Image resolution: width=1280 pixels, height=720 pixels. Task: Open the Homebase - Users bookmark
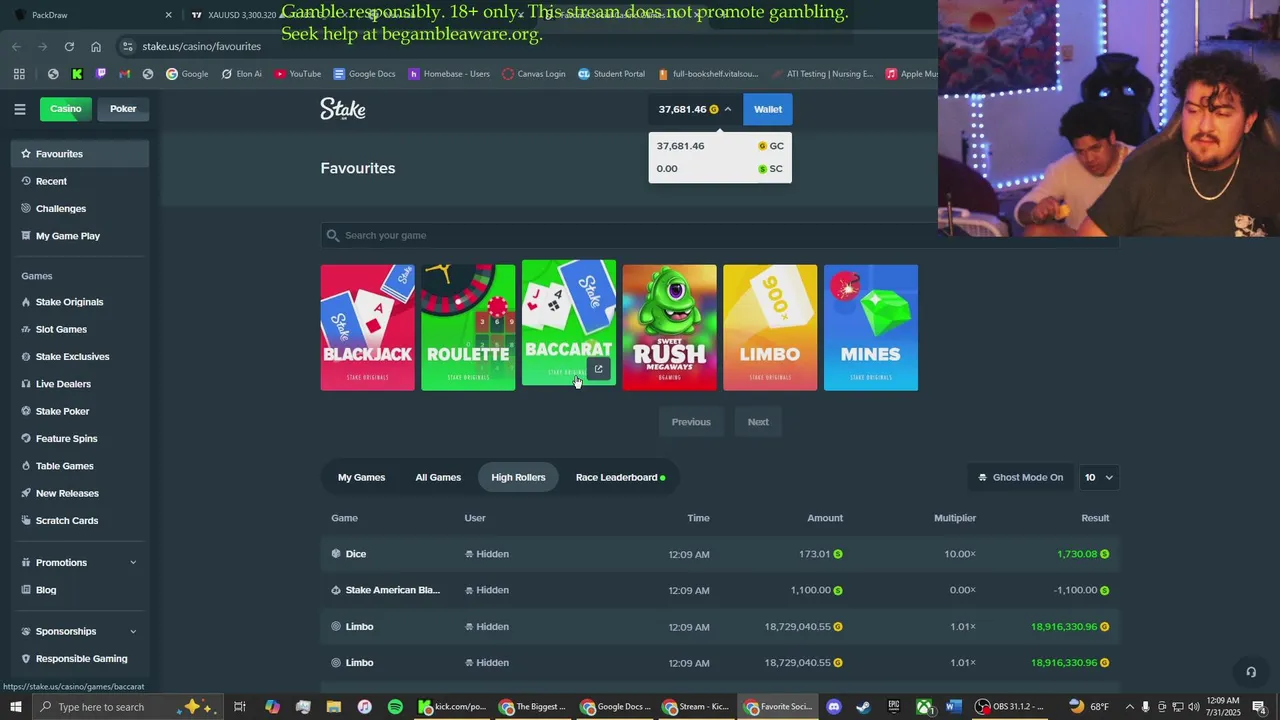(x=449, y=74)
